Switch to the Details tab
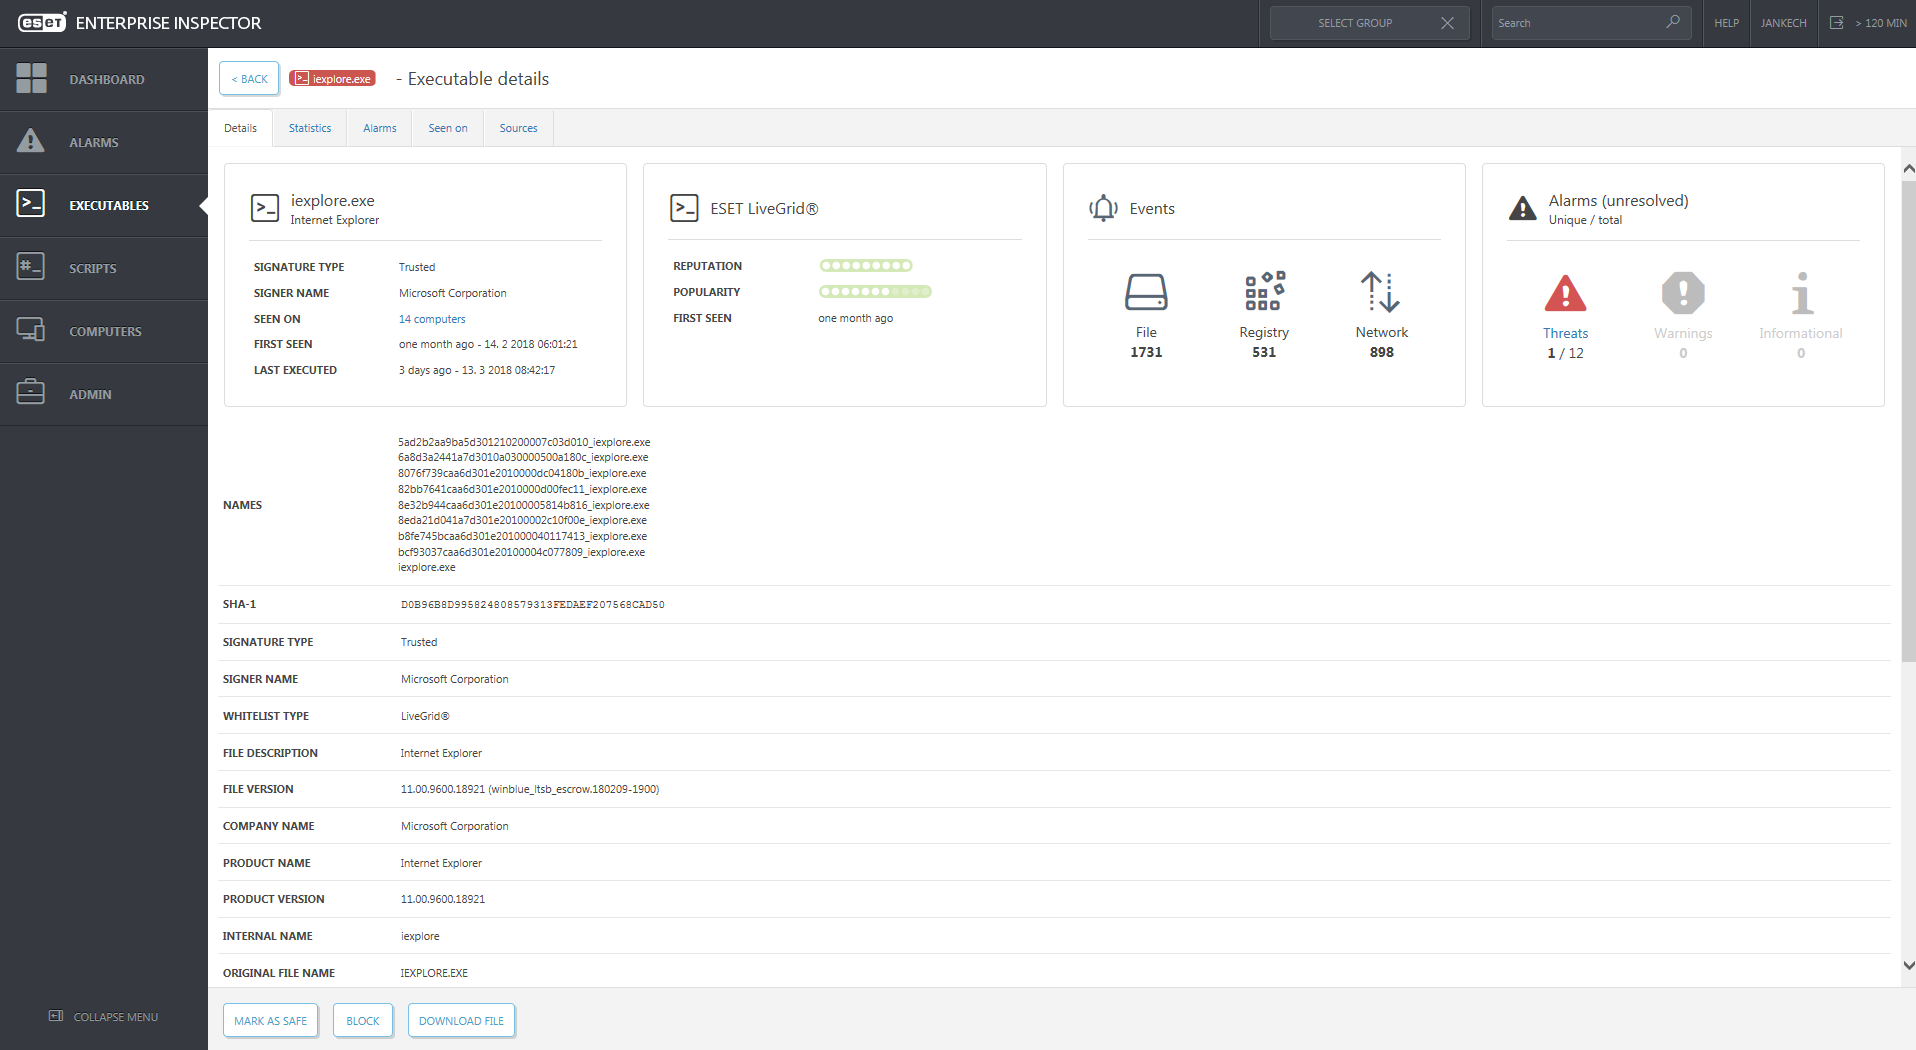This screenshot has height=1050, width=1916. (240, 128)
